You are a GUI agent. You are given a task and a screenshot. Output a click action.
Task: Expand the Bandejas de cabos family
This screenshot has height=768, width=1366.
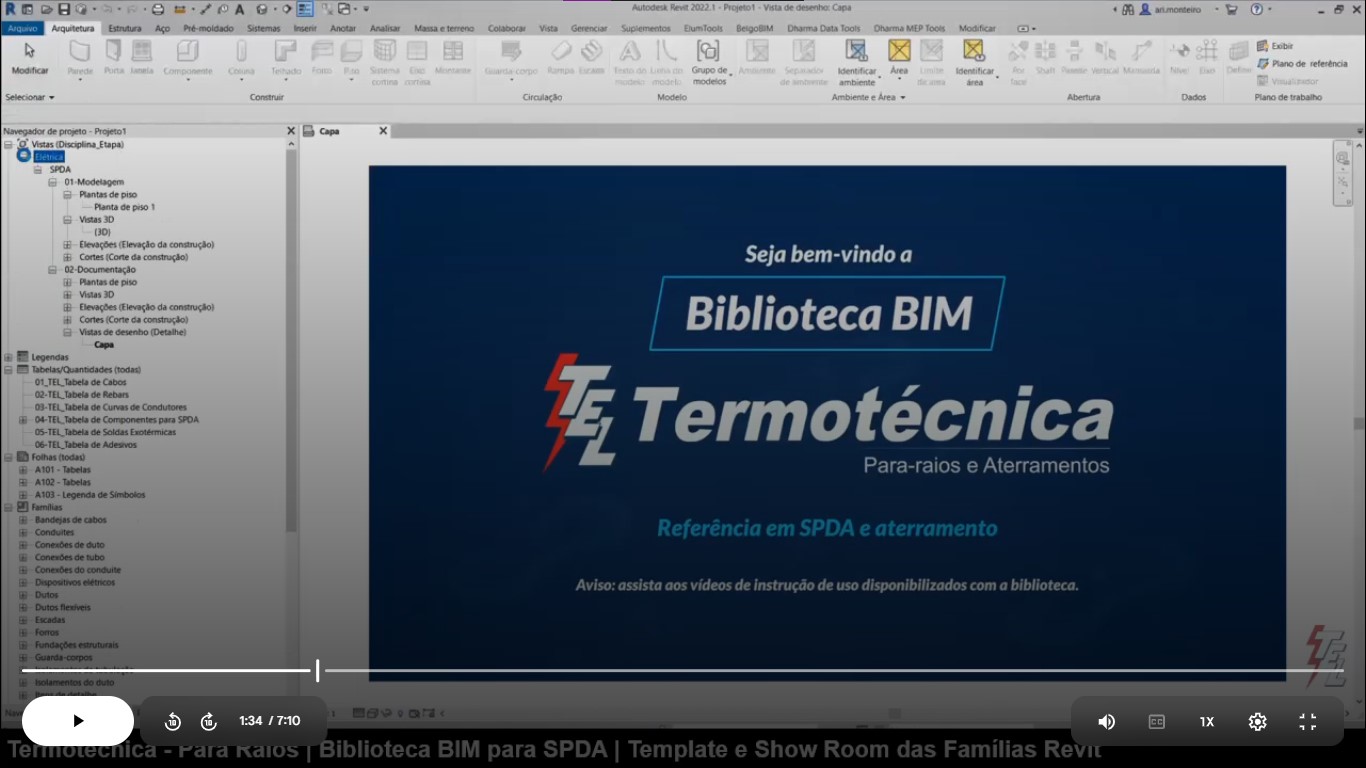pyautogui.click(x=23, y=520)
